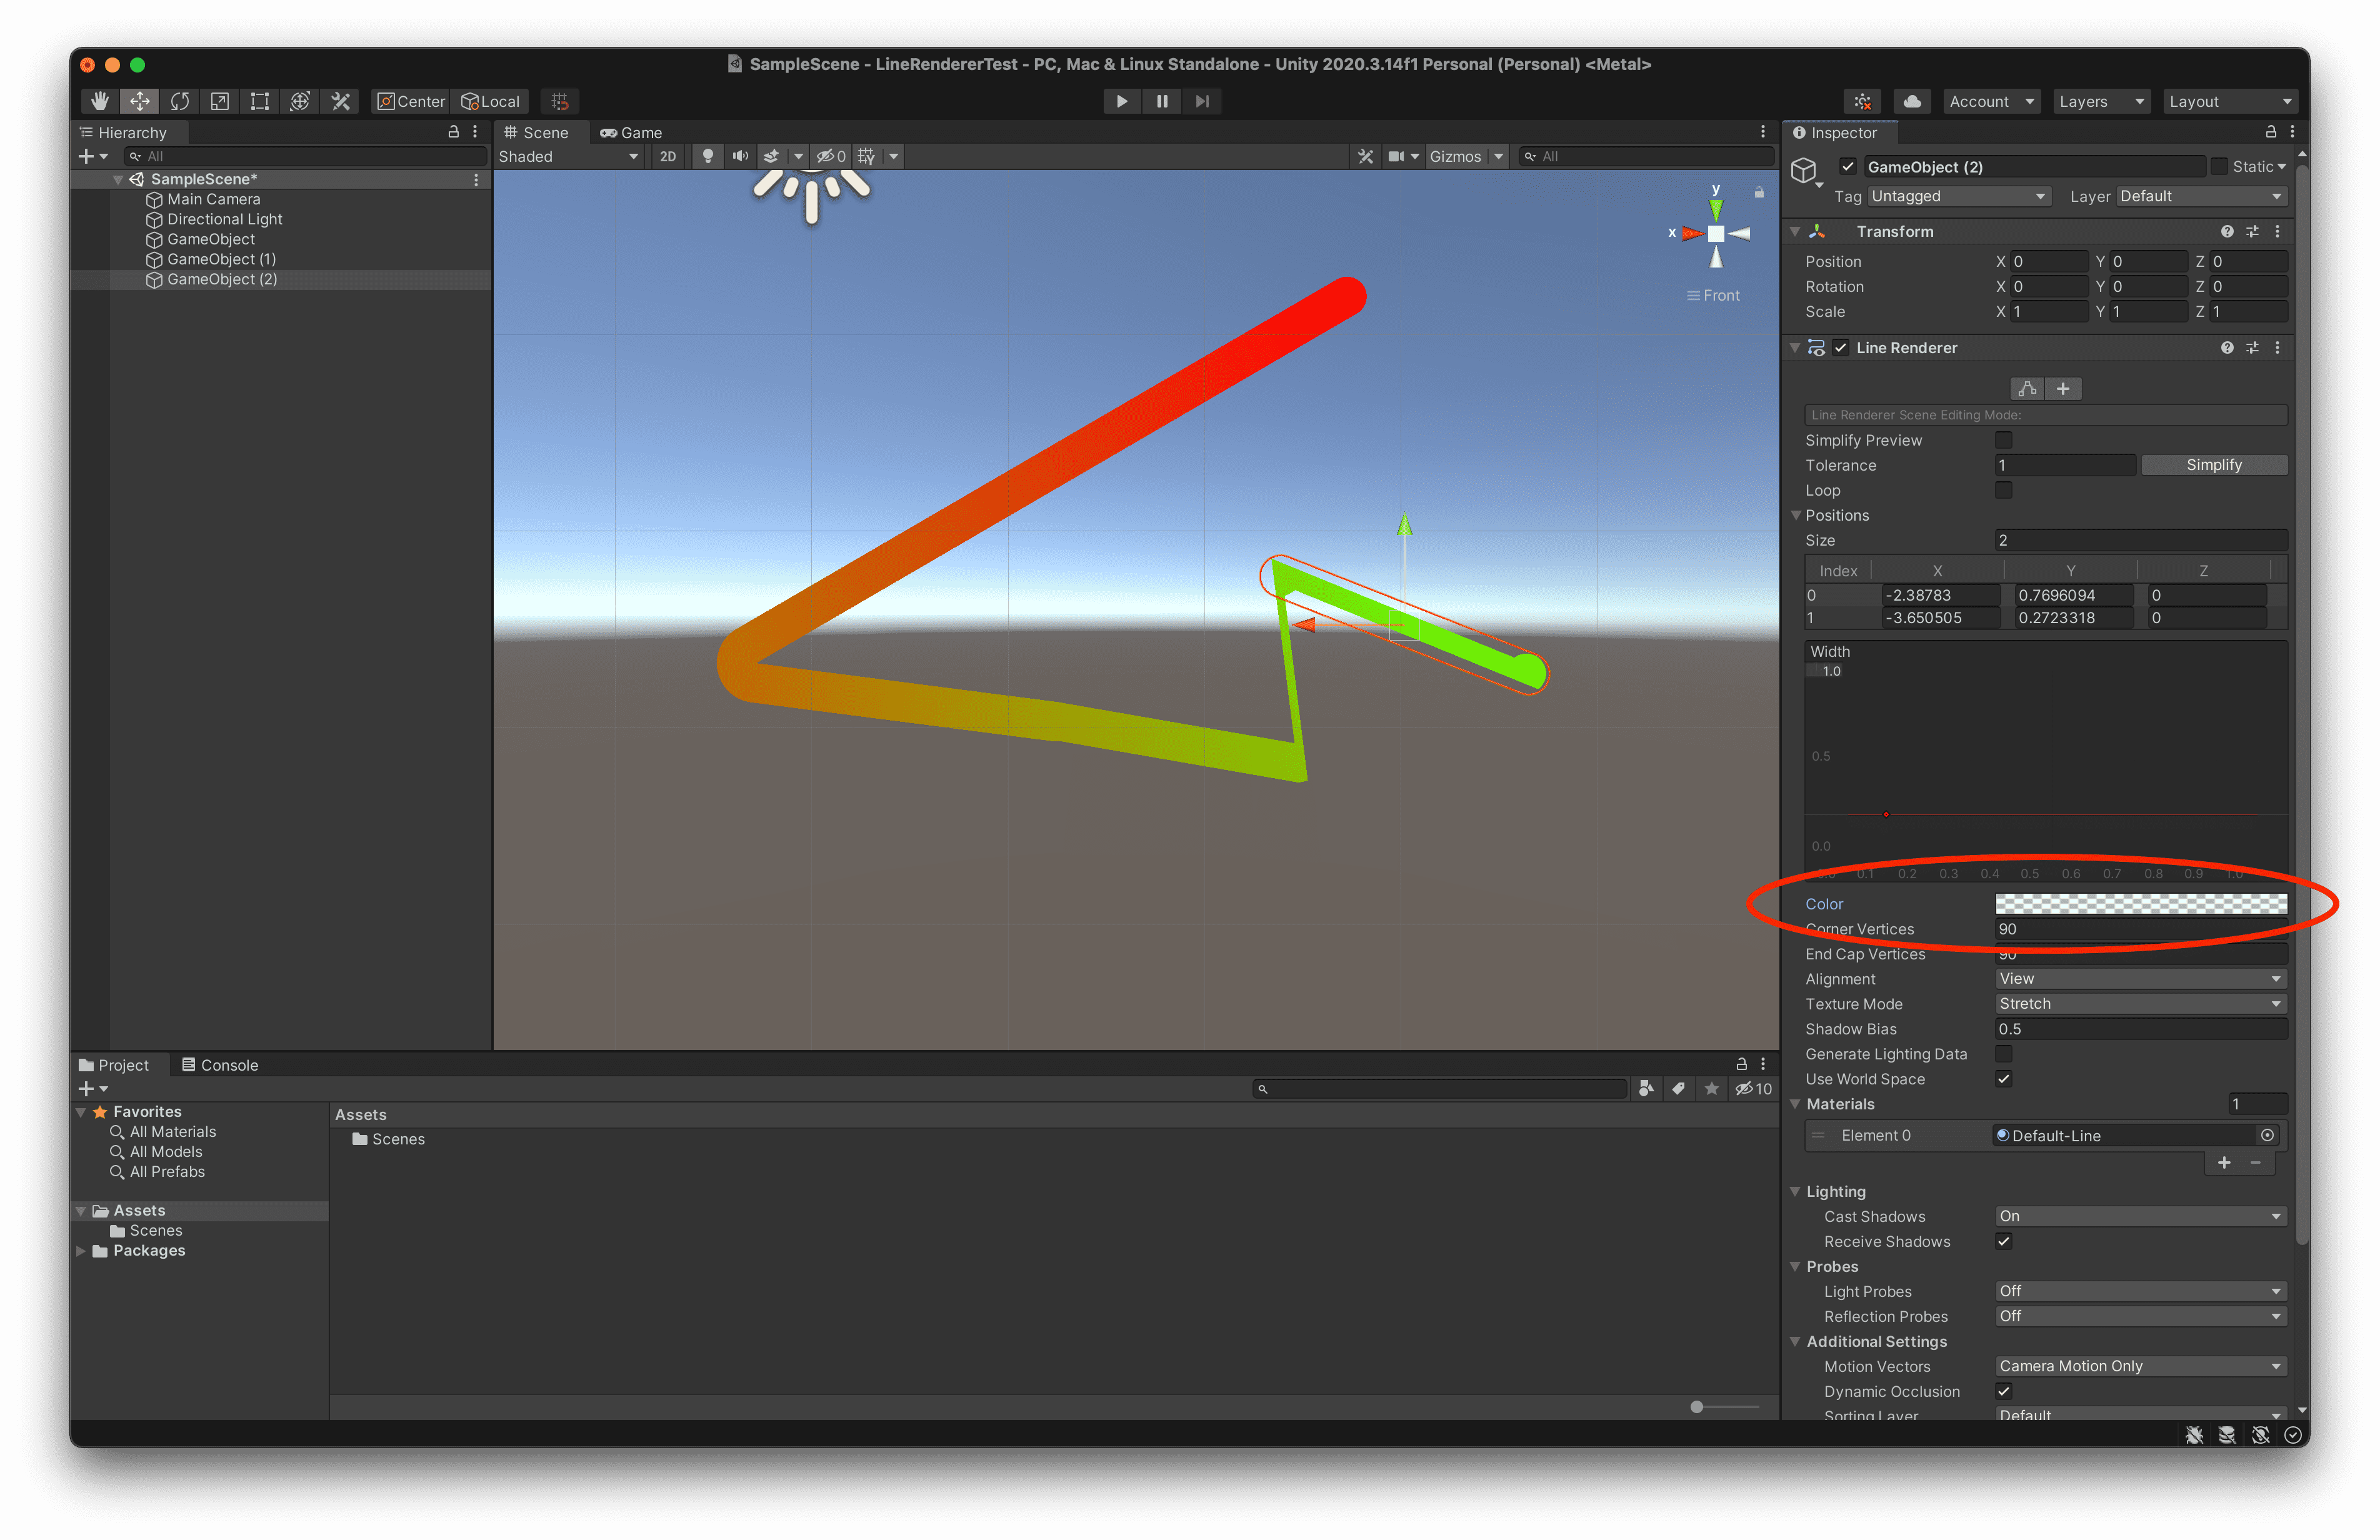
Task: Click the Line Renderer edit points icon
Action: pos(2027,389)
